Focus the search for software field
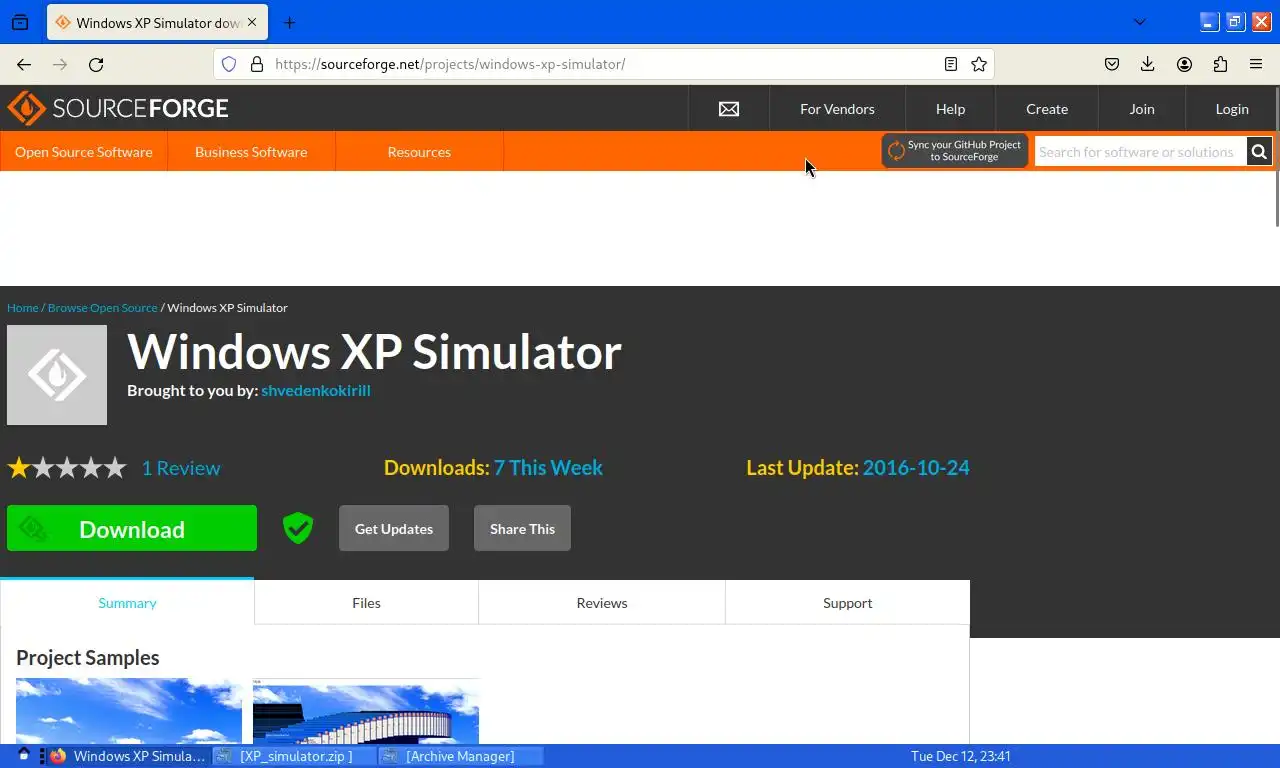Image resolution: width=1280 pixels, height=768 pixels. tap(1140, 152)
